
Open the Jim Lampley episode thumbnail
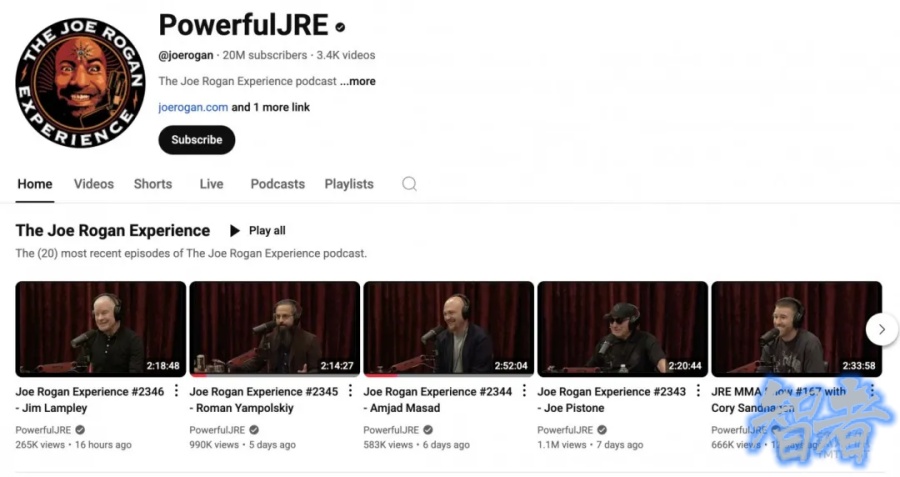100,329
